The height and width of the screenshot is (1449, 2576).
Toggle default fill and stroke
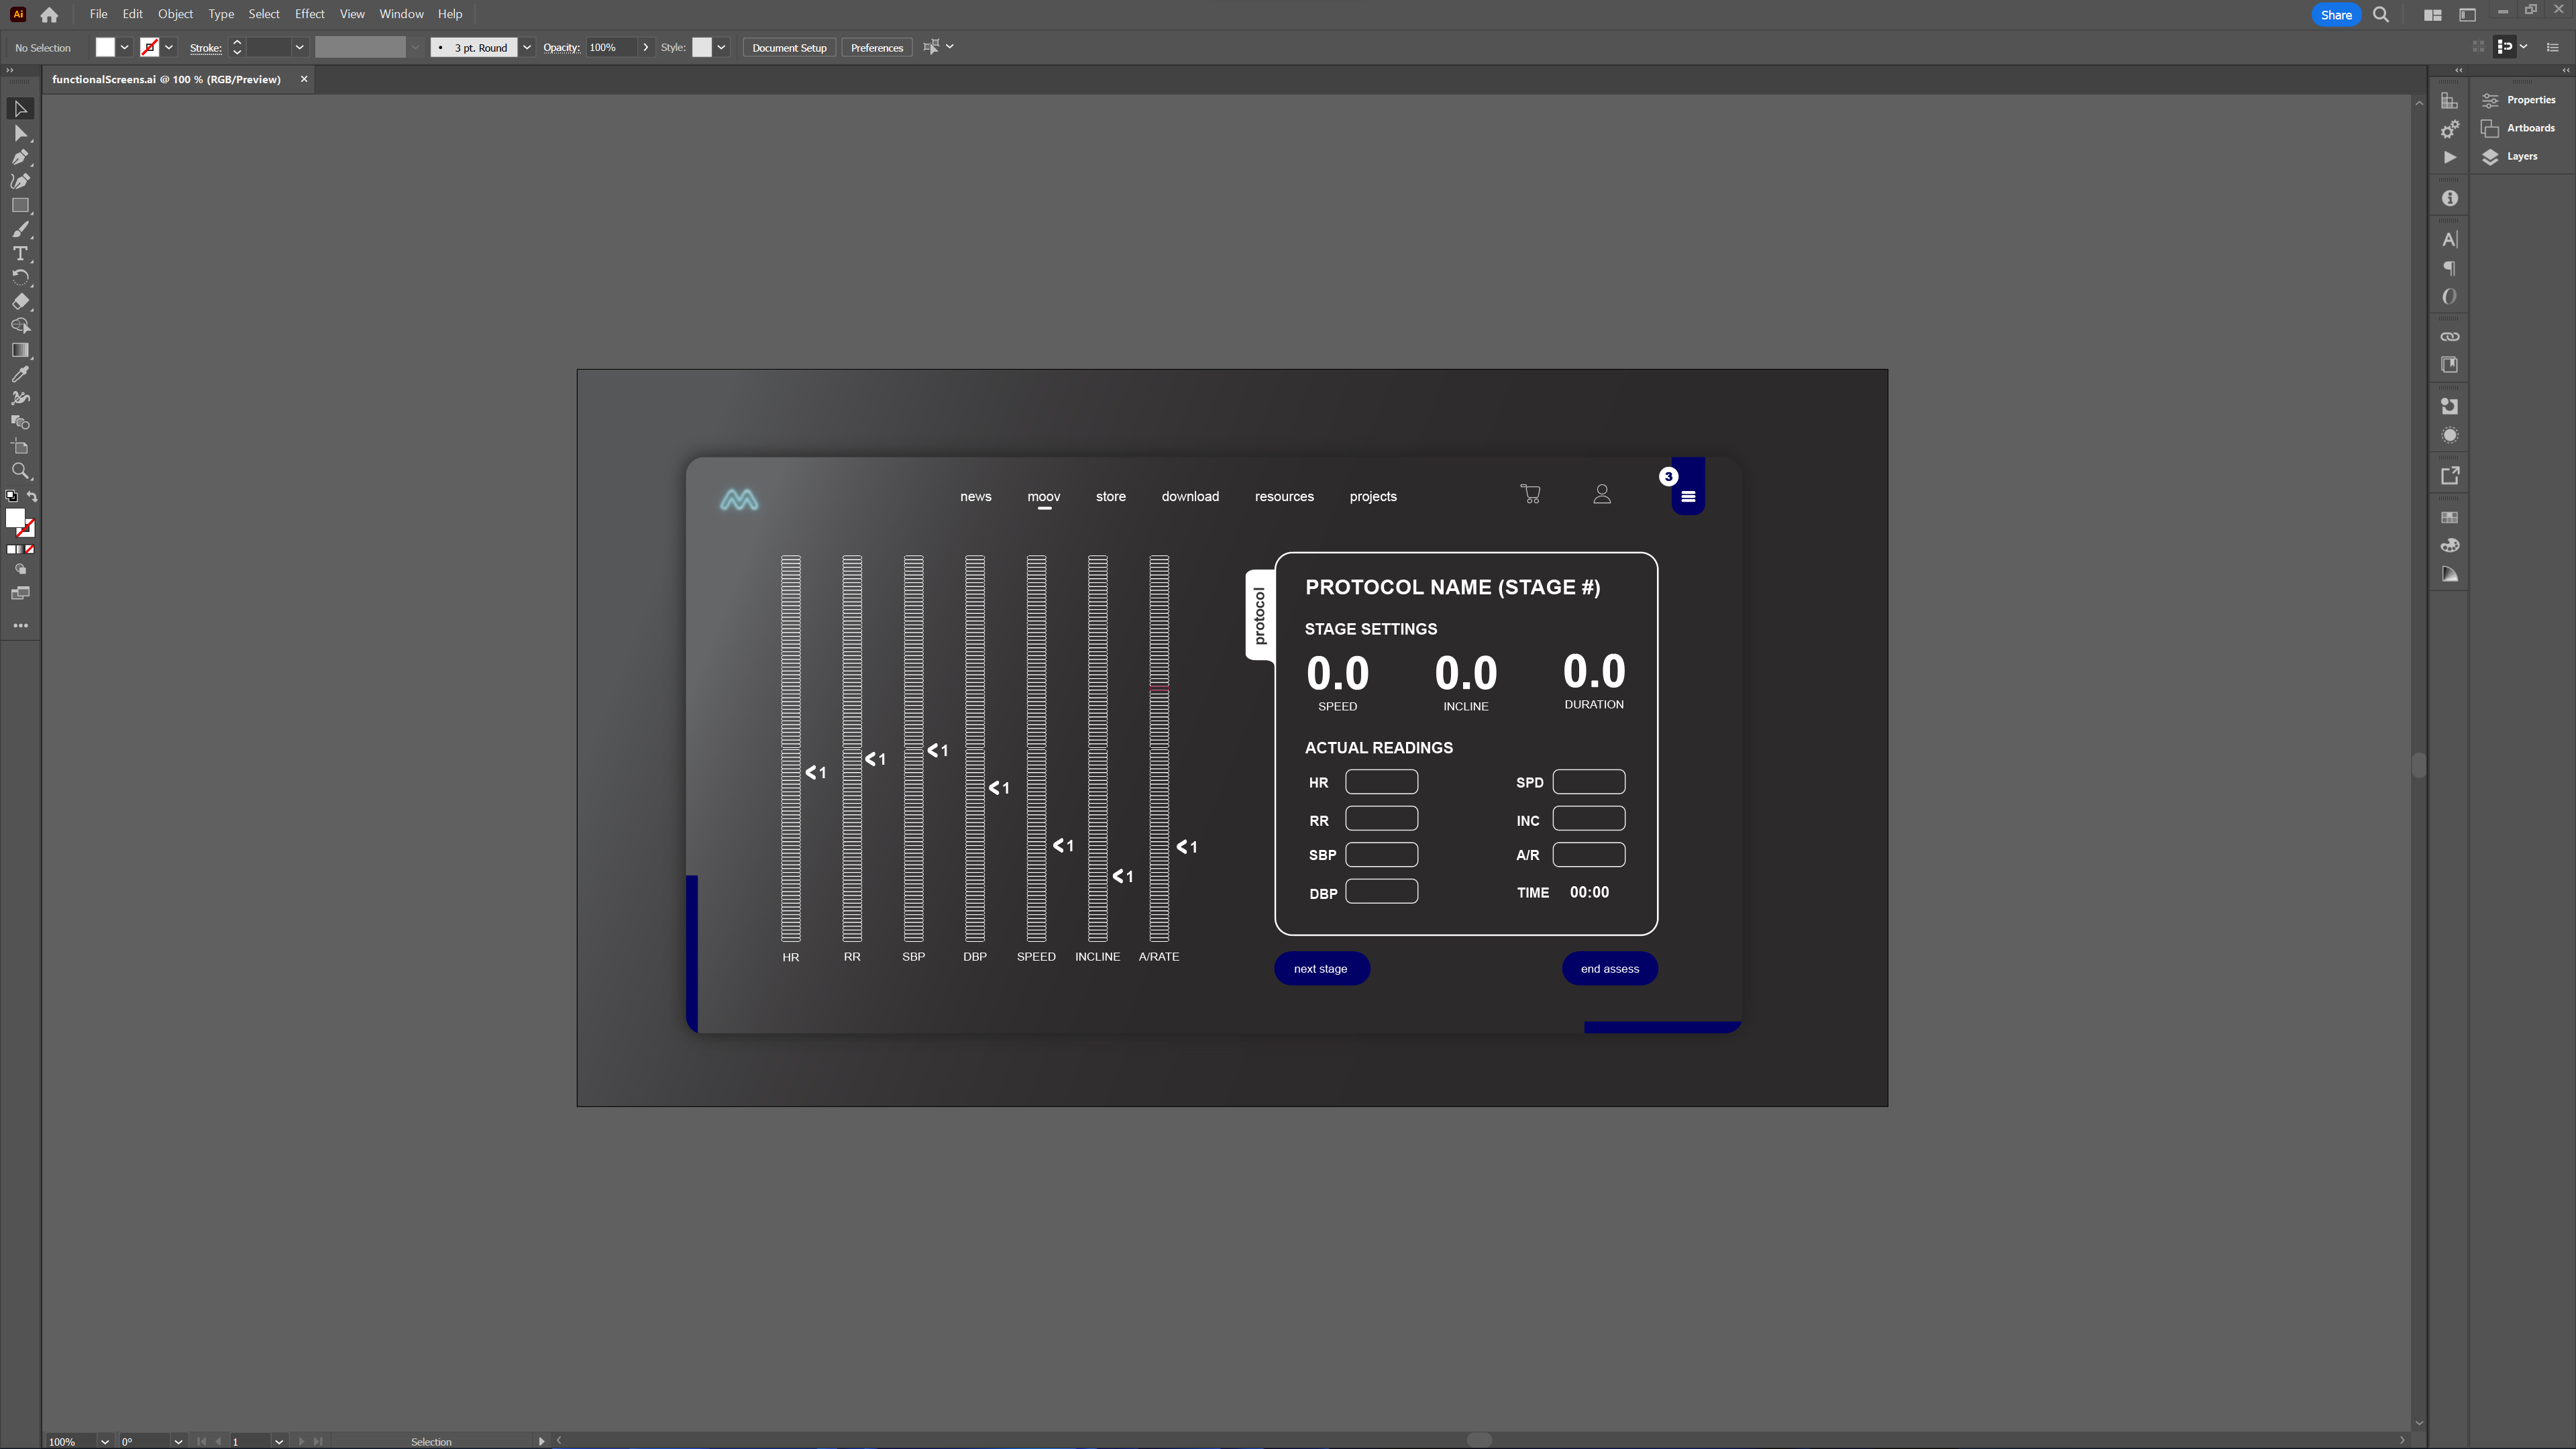click(11, 496)
